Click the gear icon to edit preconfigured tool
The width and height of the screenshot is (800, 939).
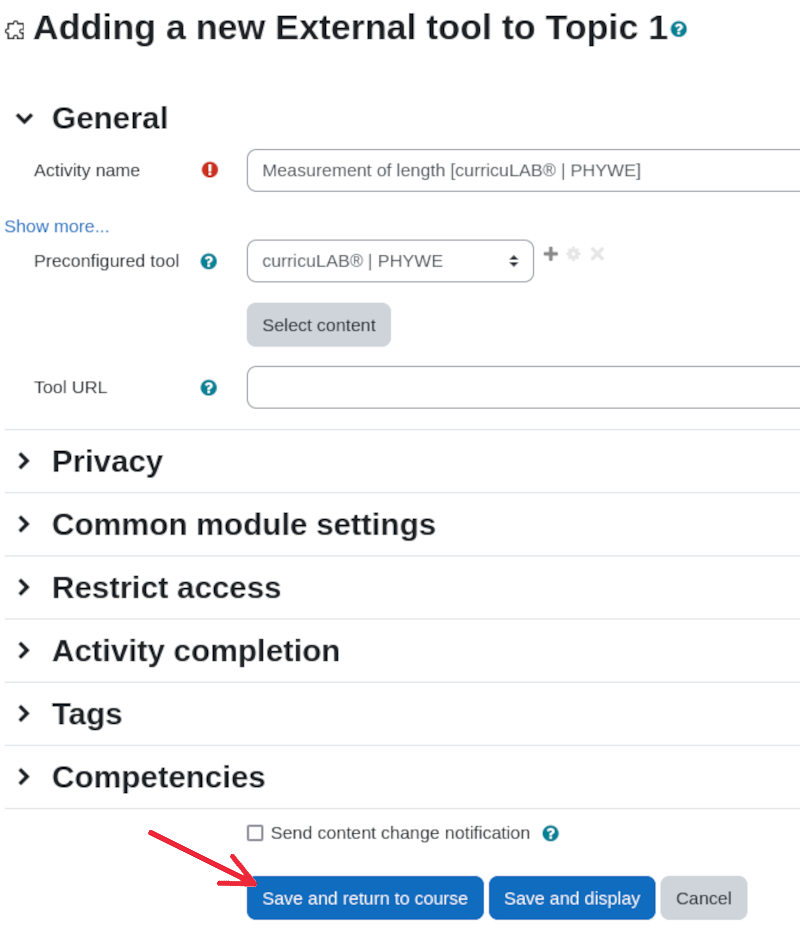[574, 254]
